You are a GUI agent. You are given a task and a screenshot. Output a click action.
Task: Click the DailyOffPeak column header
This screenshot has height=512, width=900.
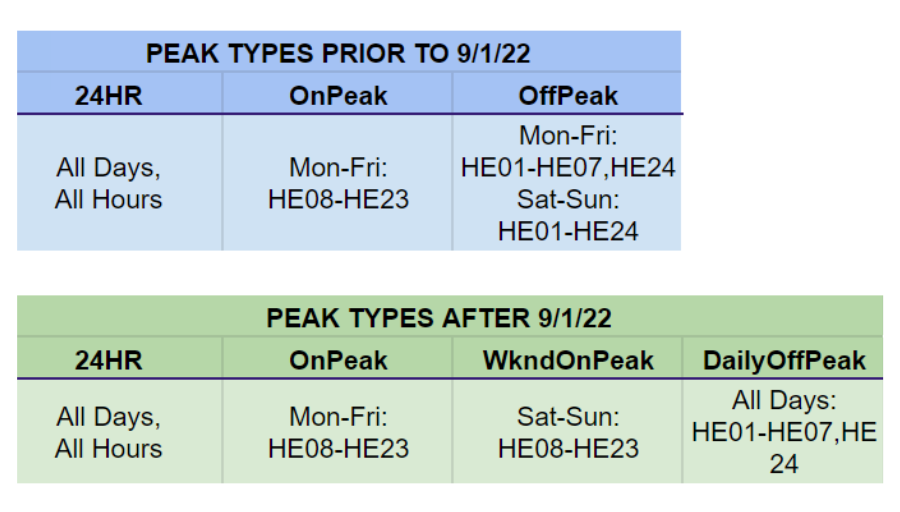784,360
